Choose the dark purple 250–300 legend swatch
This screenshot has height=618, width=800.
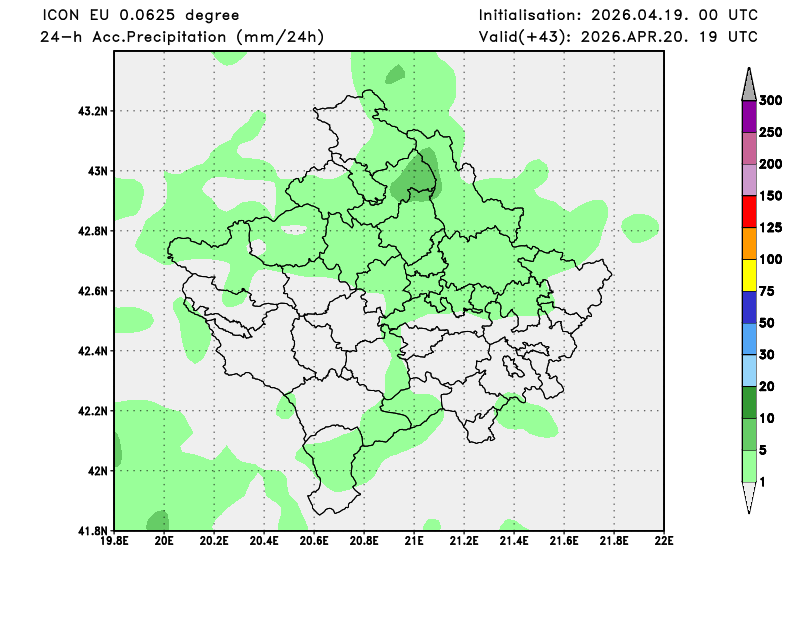[748, 116]
